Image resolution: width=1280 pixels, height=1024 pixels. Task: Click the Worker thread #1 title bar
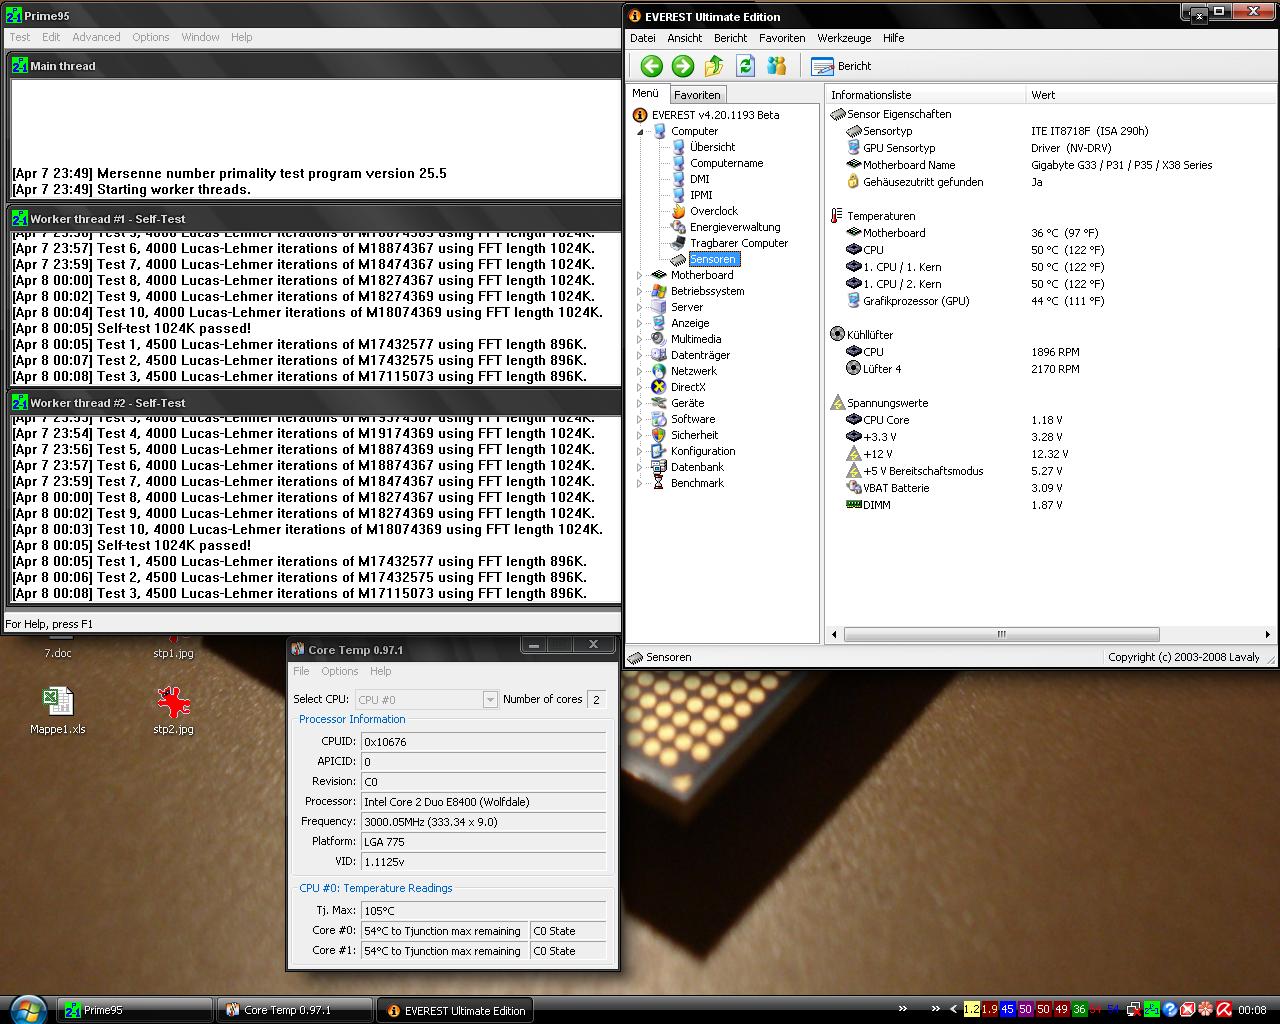(315, 219)
